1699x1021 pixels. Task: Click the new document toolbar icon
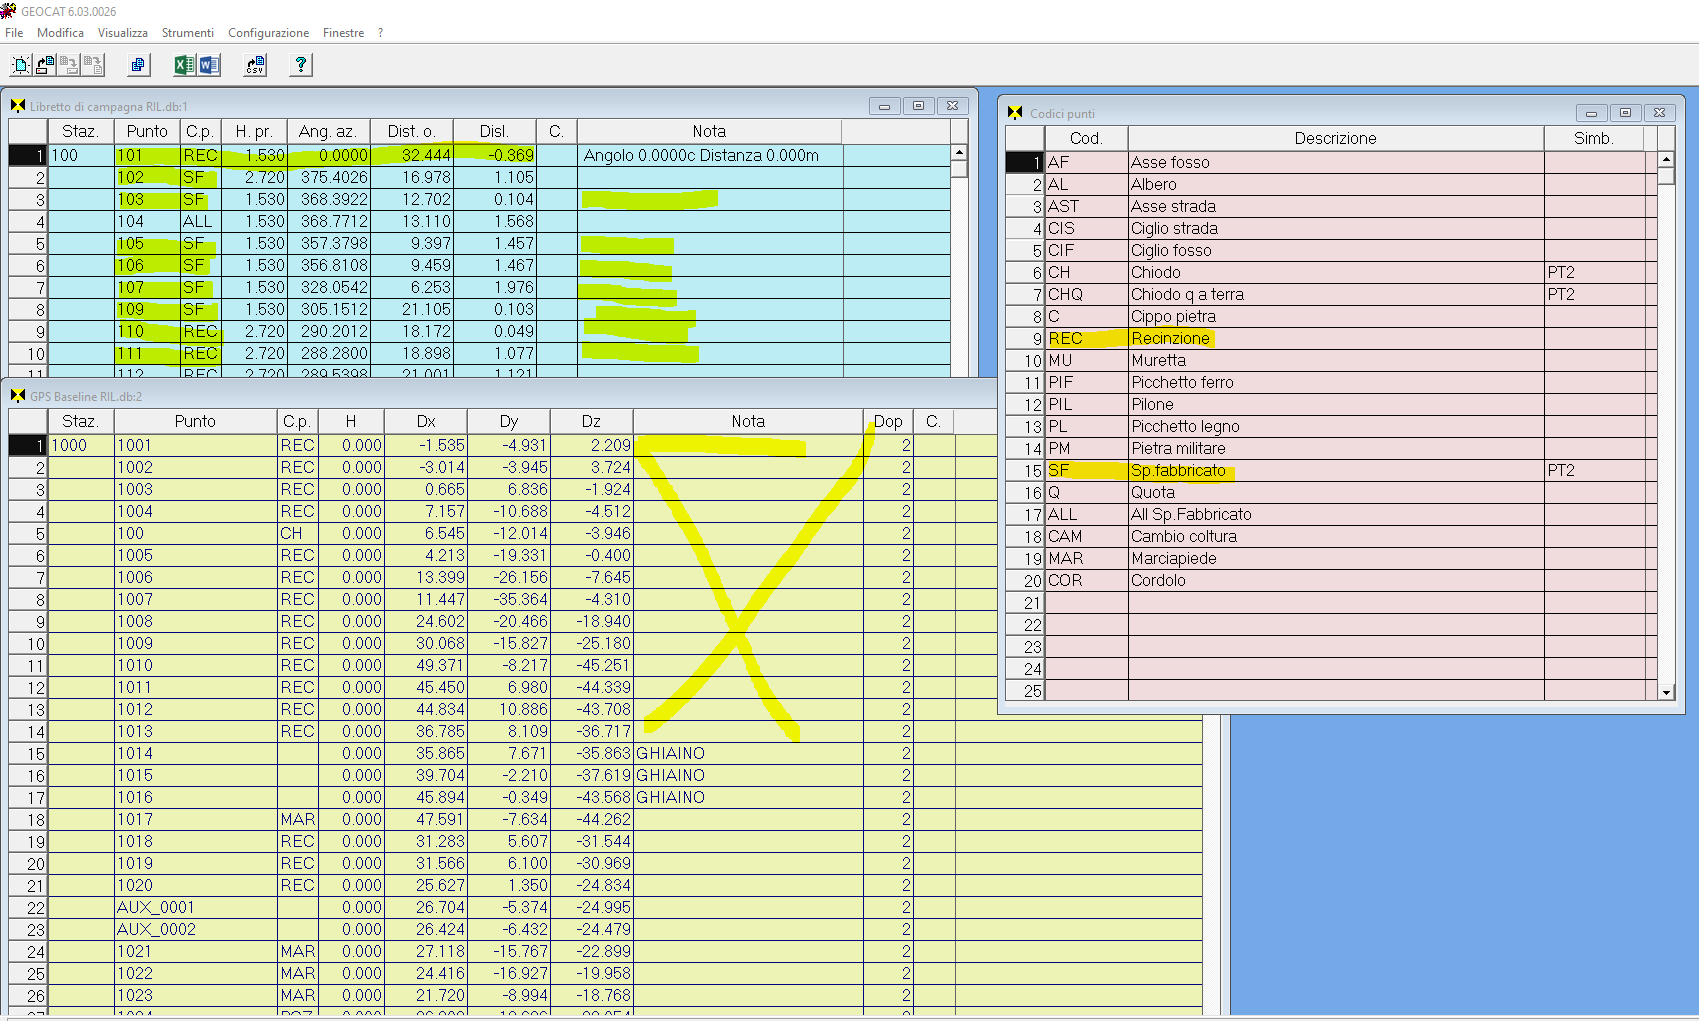[x=20, y=66]
